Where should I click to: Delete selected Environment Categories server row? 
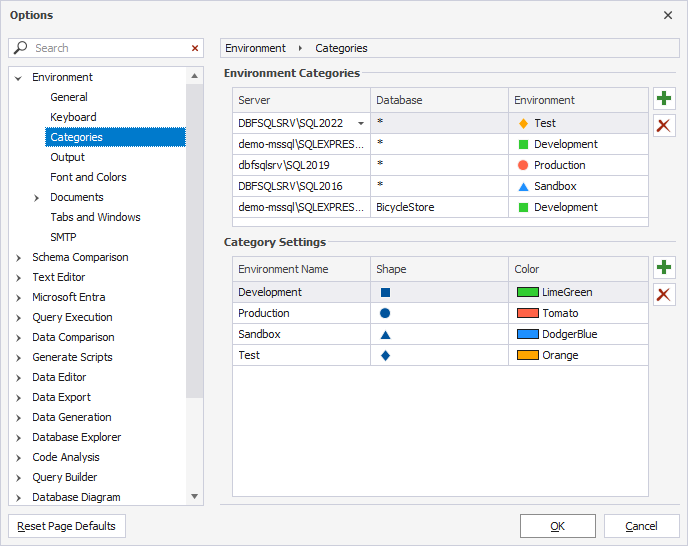pyautogui.click(x=664, y=126)
